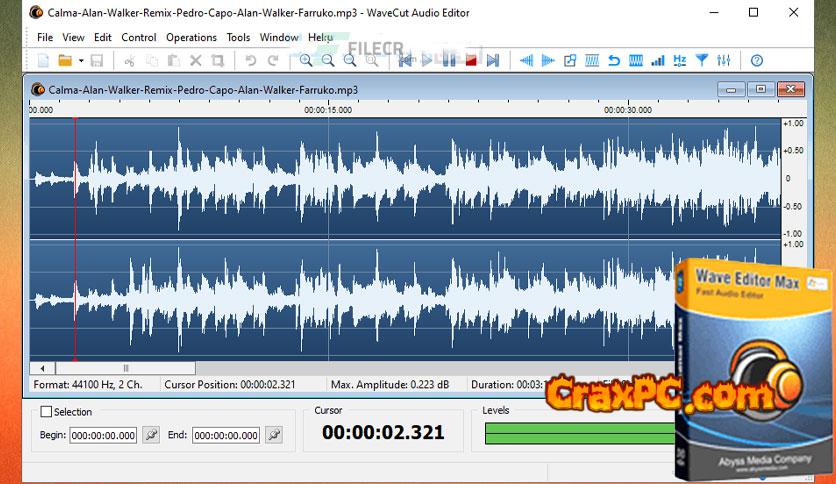Open the equalizer sliders icon
836x484 pixels.
point(725,61)
